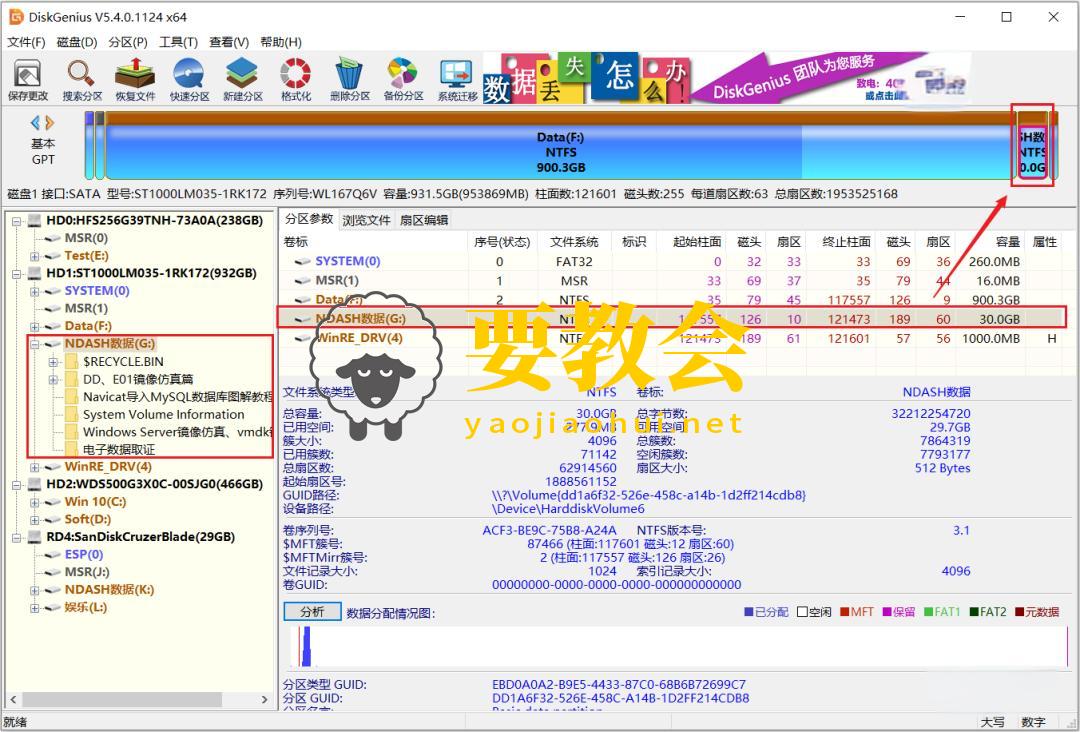This screenshot has height=732, width=1080.
Task: Select the 电子数据取证 folder in tree
Action: pos(119,450)
